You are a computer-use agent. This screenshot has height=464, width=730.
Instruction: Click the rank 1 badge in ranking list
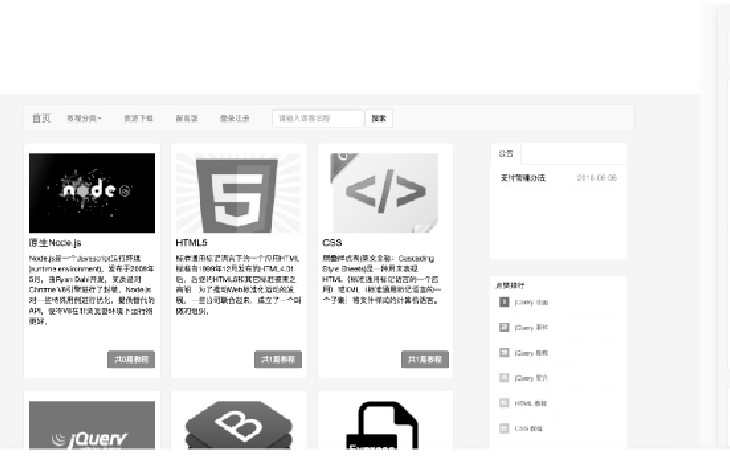tap(504, 302)
